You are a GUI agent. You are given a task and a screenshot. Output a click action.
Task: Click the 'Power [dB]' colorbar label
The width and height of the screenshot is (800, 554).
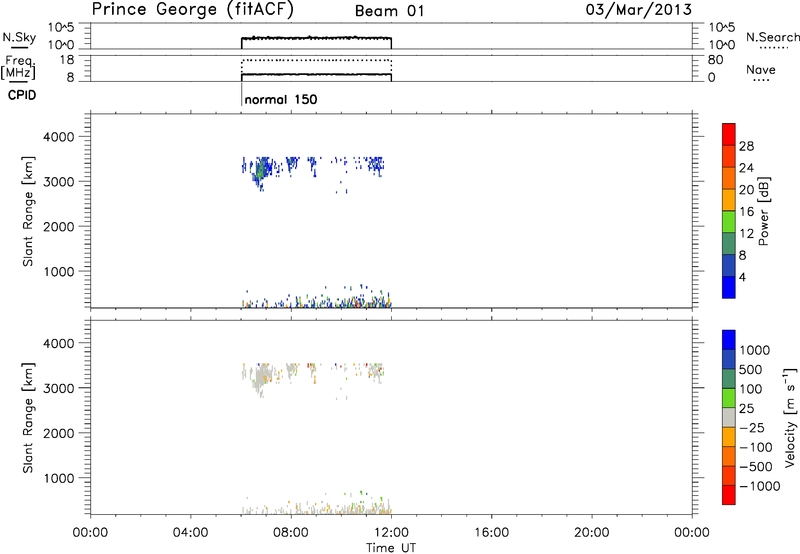pos(763,211)
